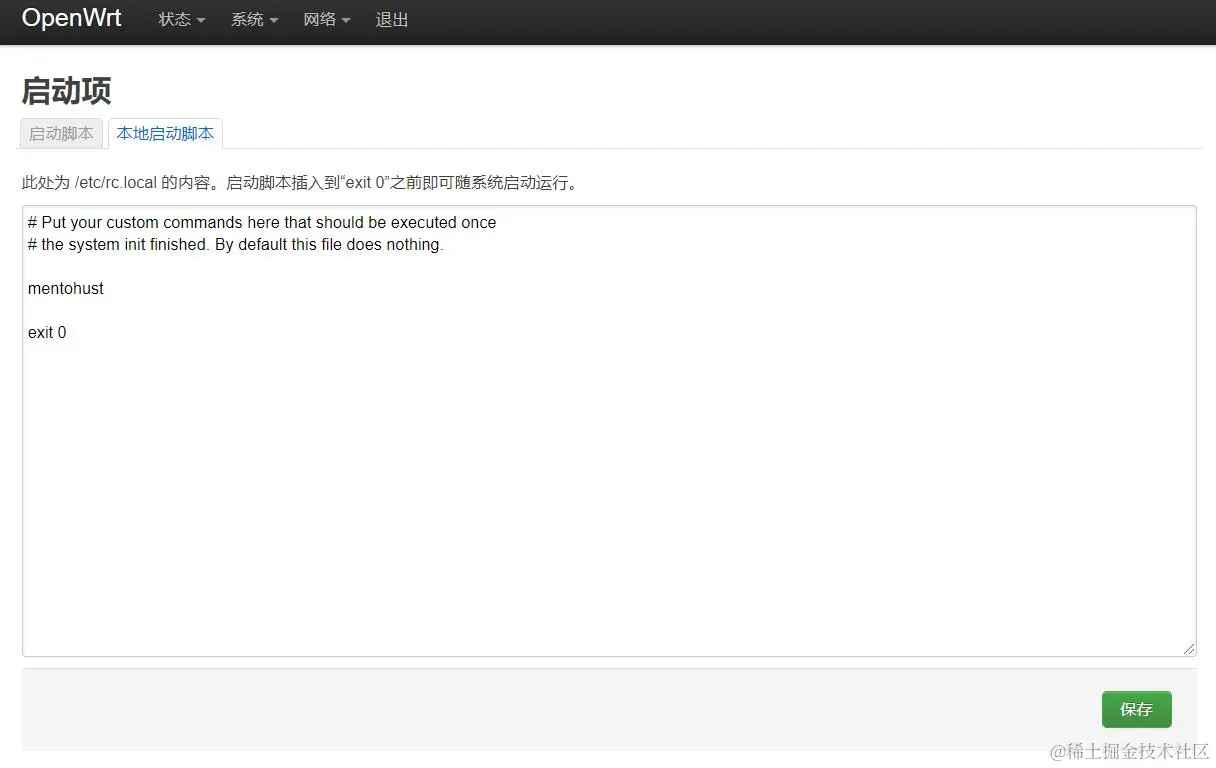Click the OpenWrt brand logo
Screen dimensions: 1216x768
71,18
